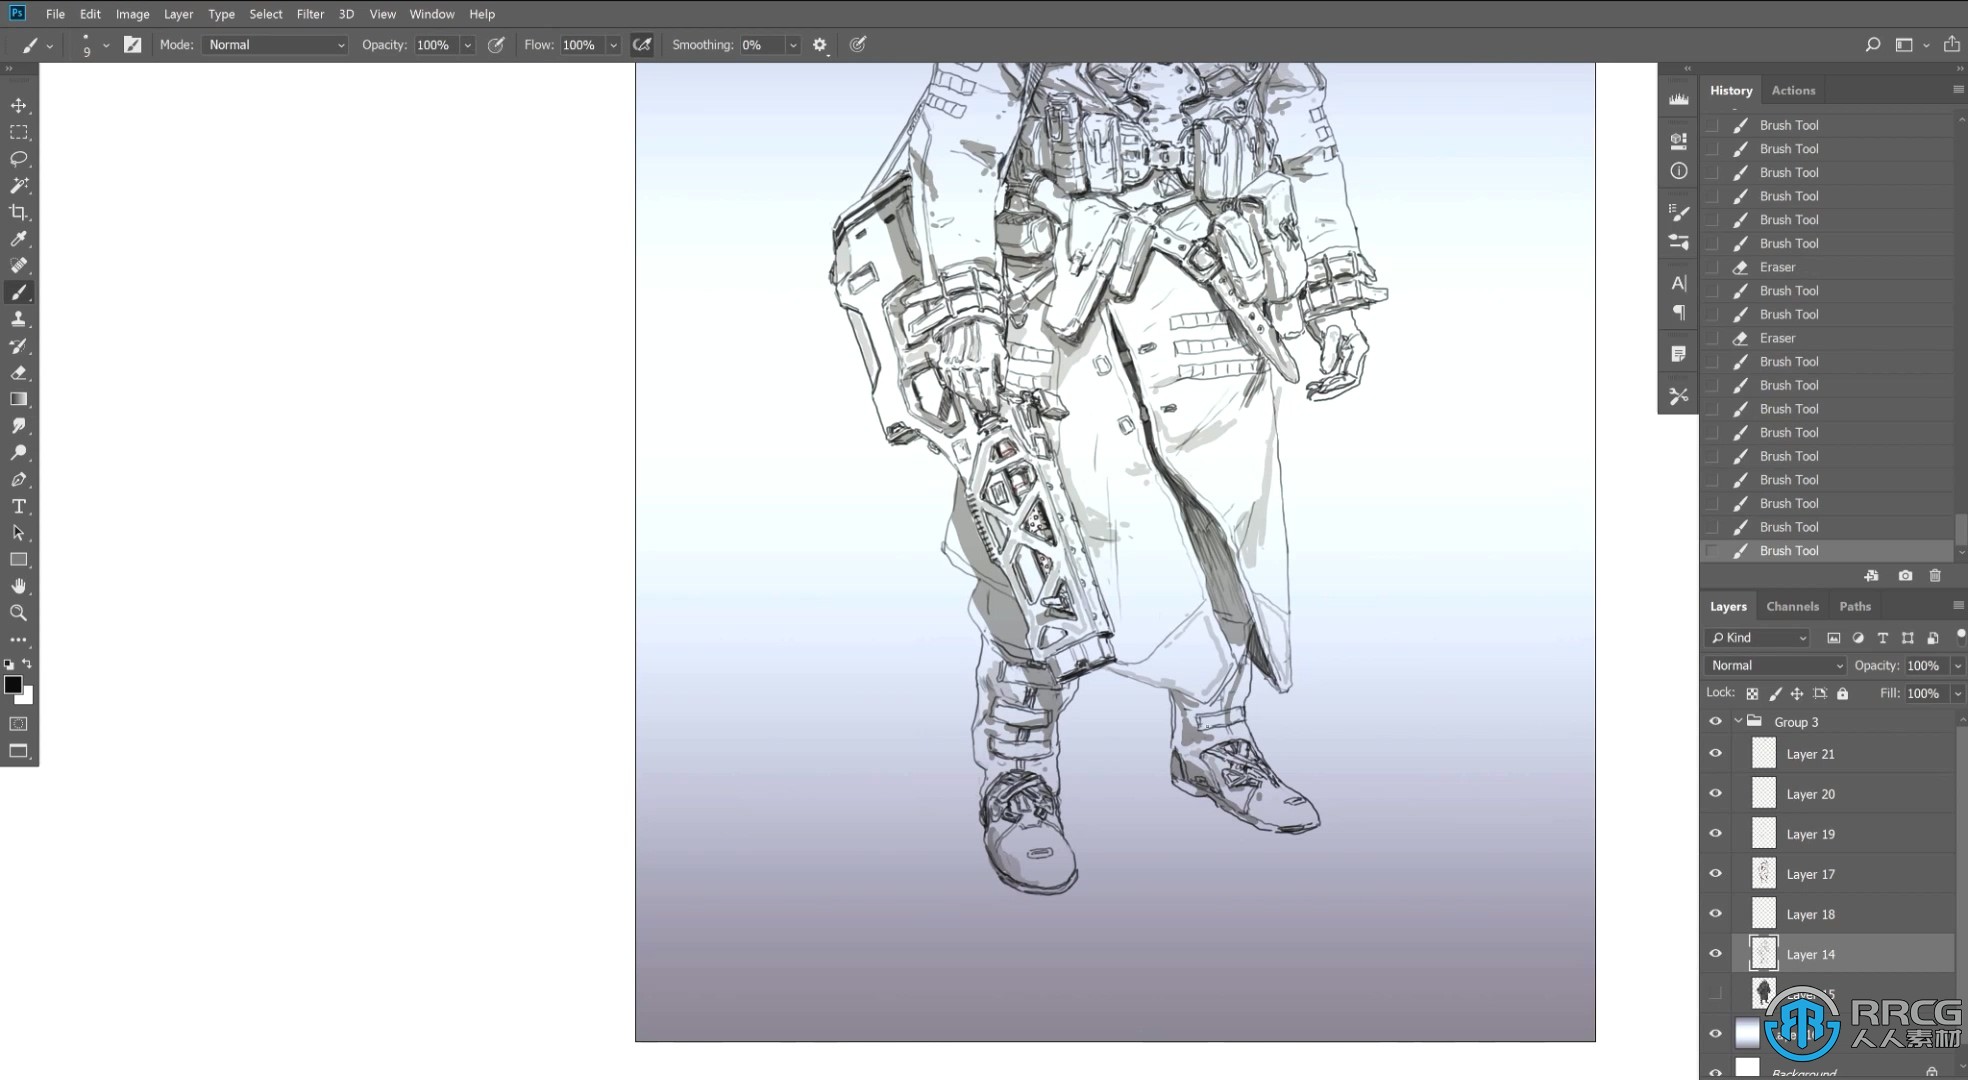Select the Rectangular Marquee tool
Image resolution: width=1968 pixels, height=1080 pixels.
click(18, 132)
